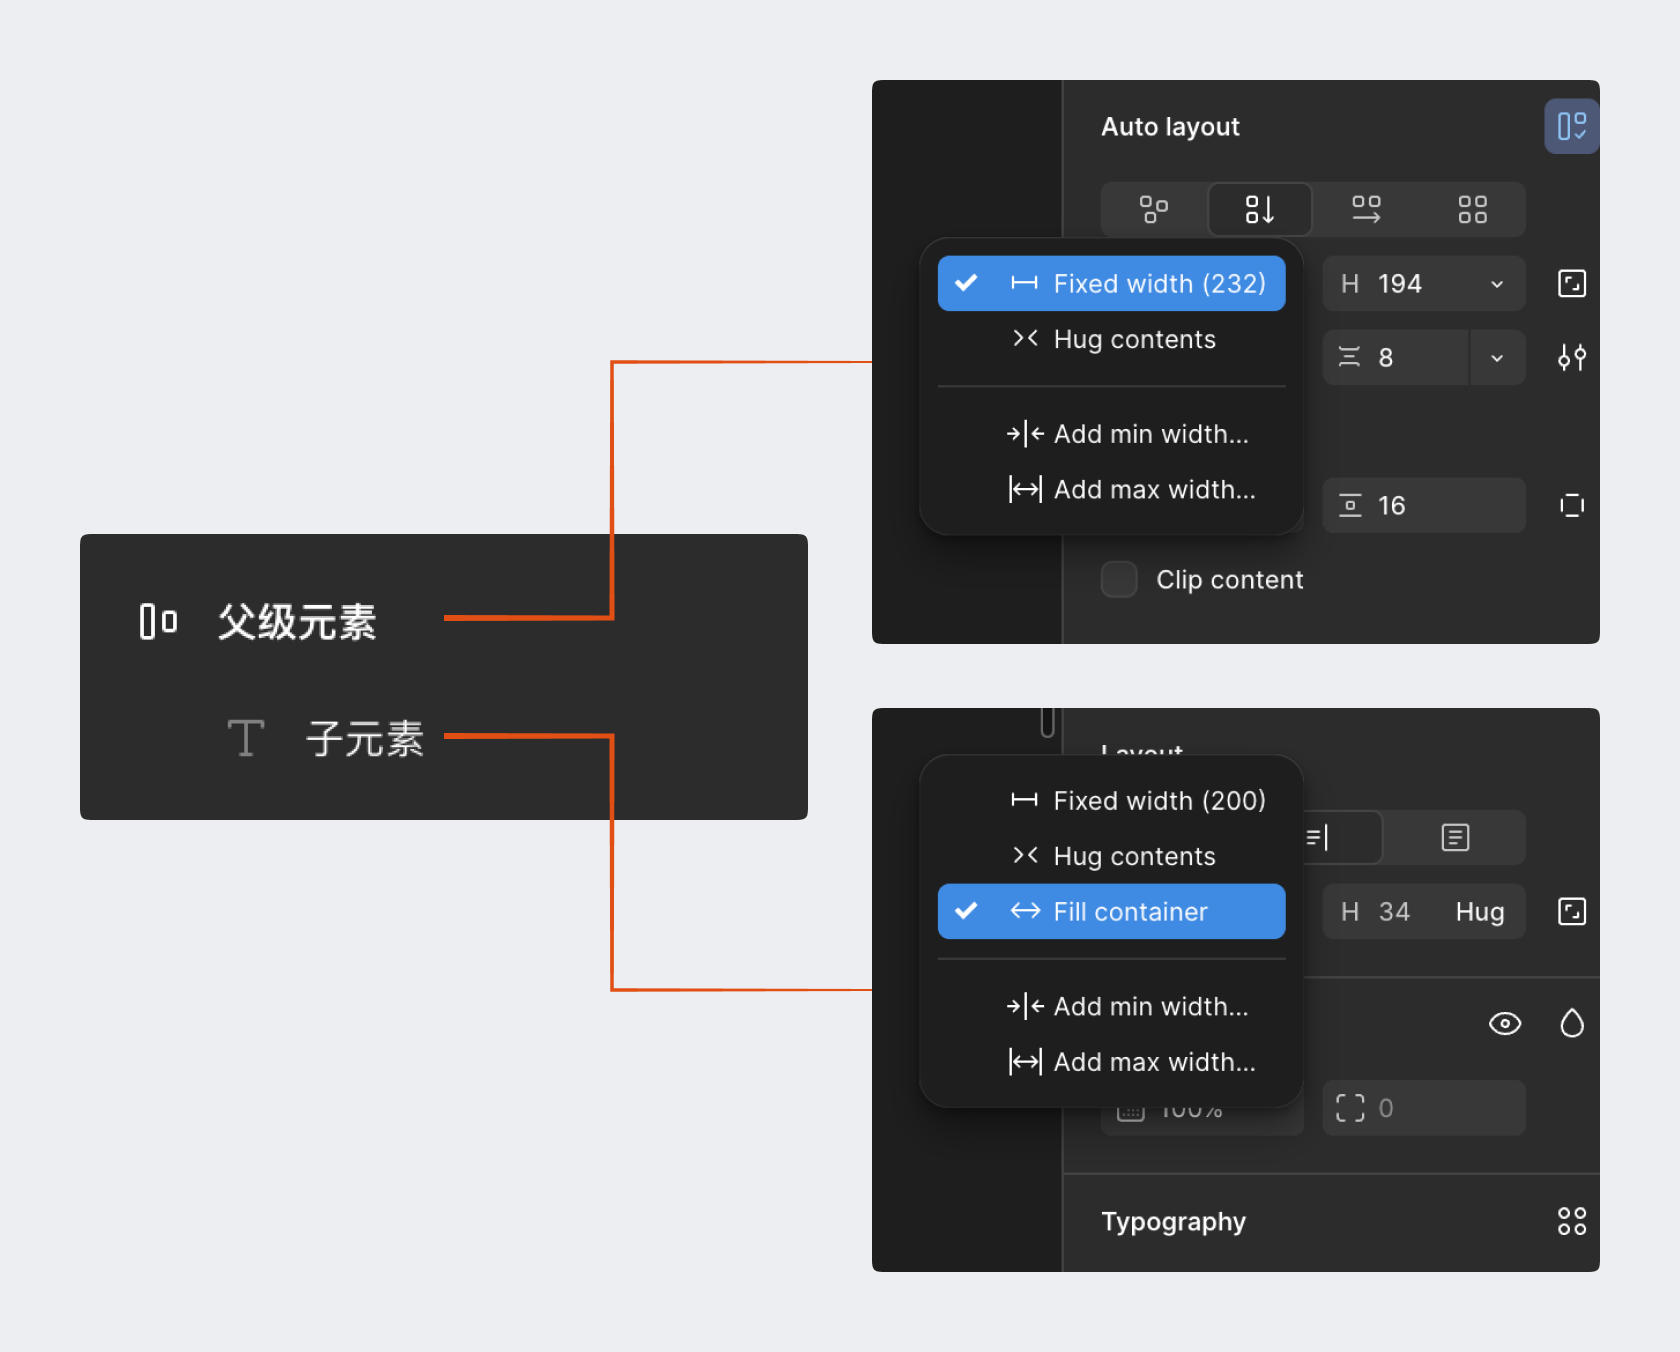This screenshot has width=1680, height=1352.
Task: Expand the H 194 height dropdown
Action: [x=1496, y=284]
